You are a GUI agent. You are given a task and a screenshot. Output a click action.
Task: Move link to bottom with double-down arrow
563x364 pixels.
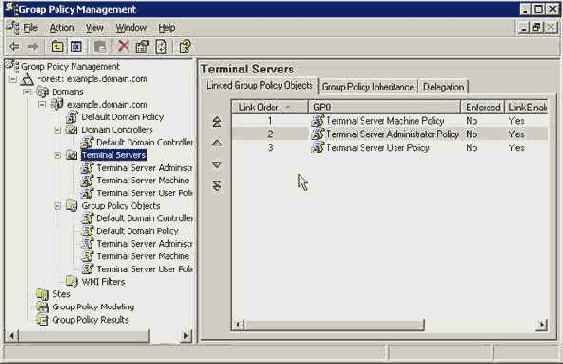(x=217, y=186)
